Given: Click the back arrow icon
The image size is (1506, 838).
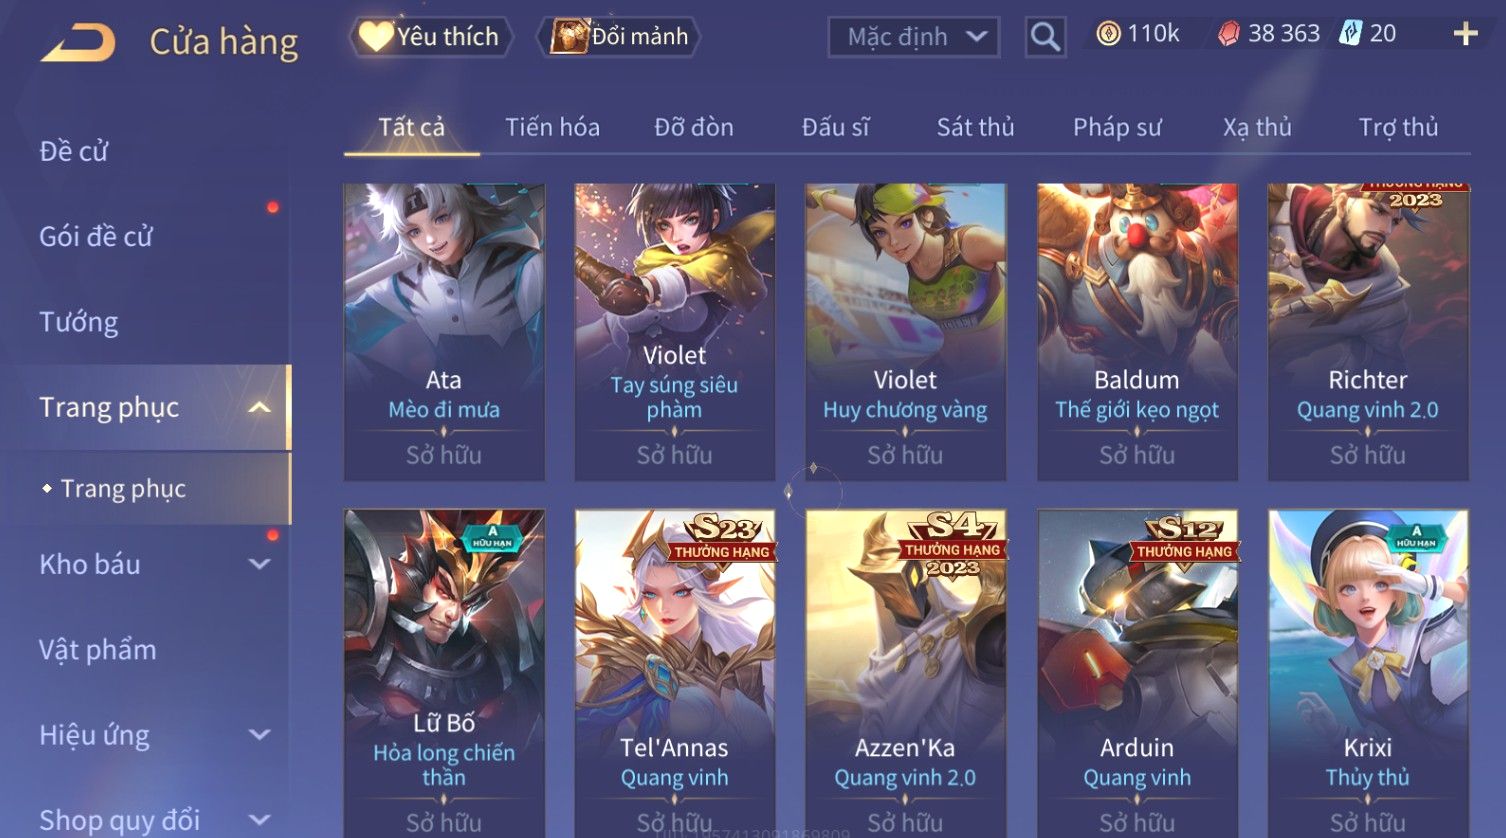Looking at the screenshot, I should tap(78, 42).
